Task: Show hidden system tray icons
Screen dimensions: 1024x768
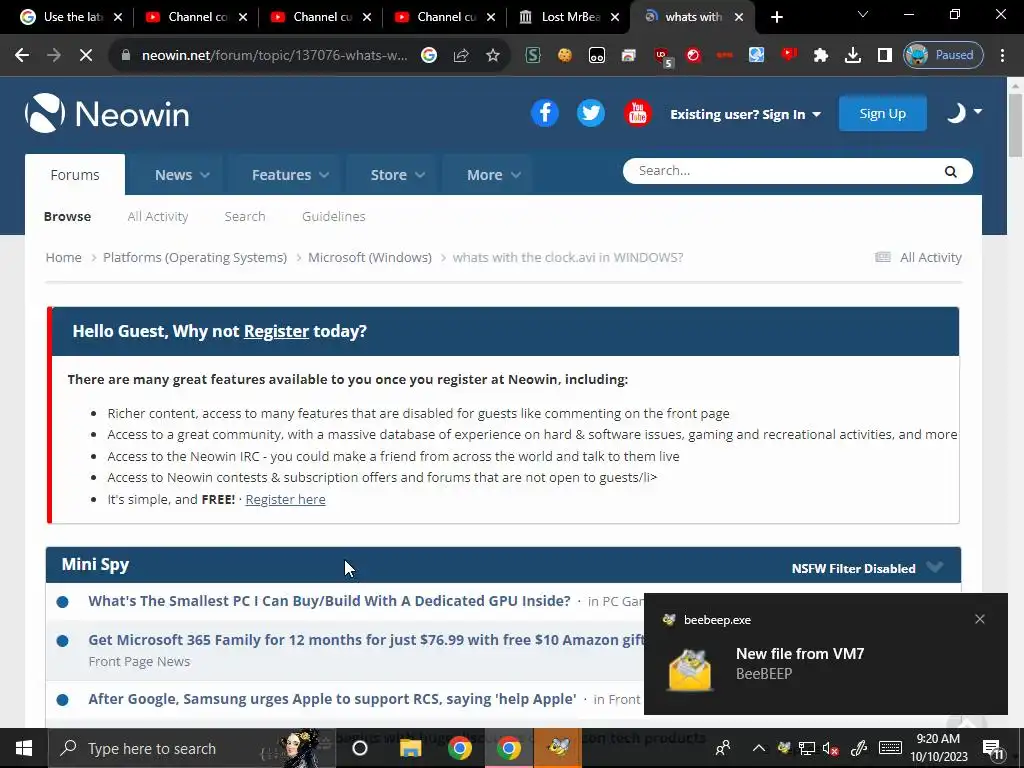Action: [758, 748]
